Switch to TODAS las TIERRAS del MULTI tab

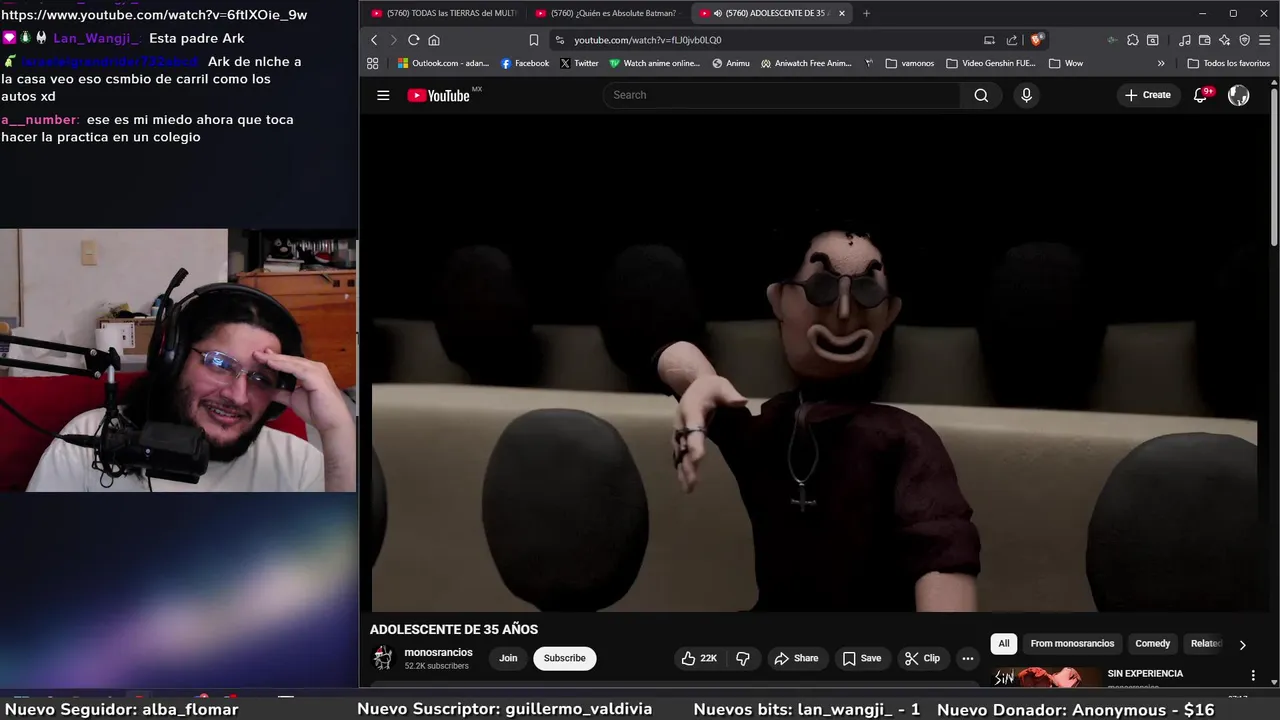443,13
